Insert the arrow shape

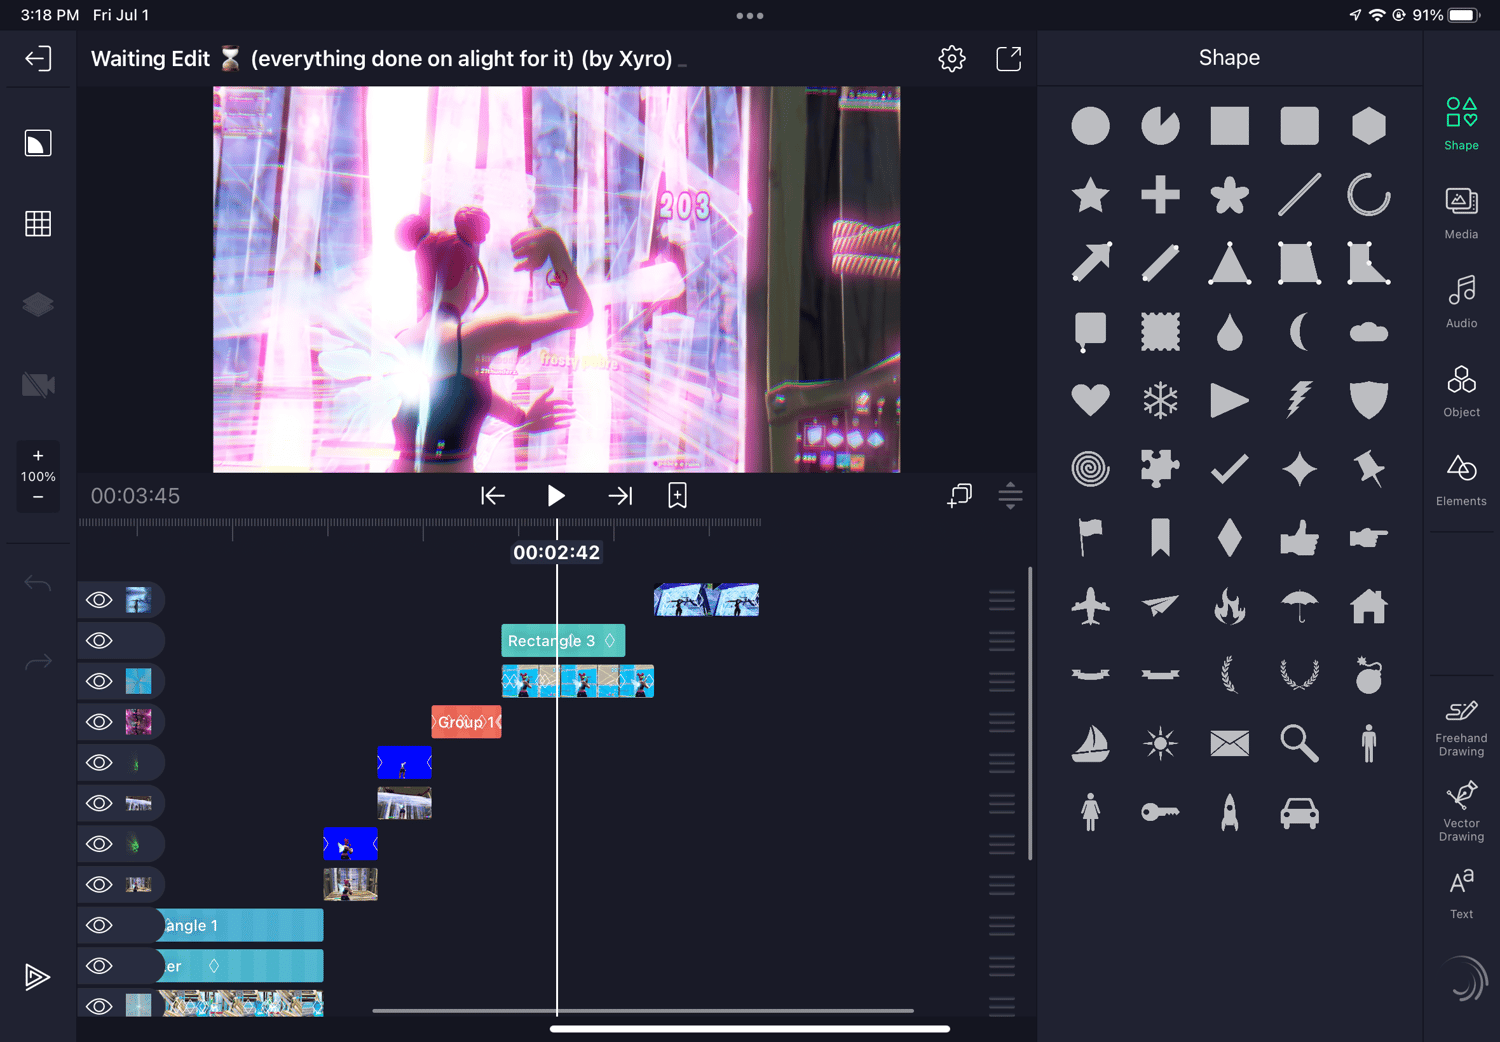1090,263
